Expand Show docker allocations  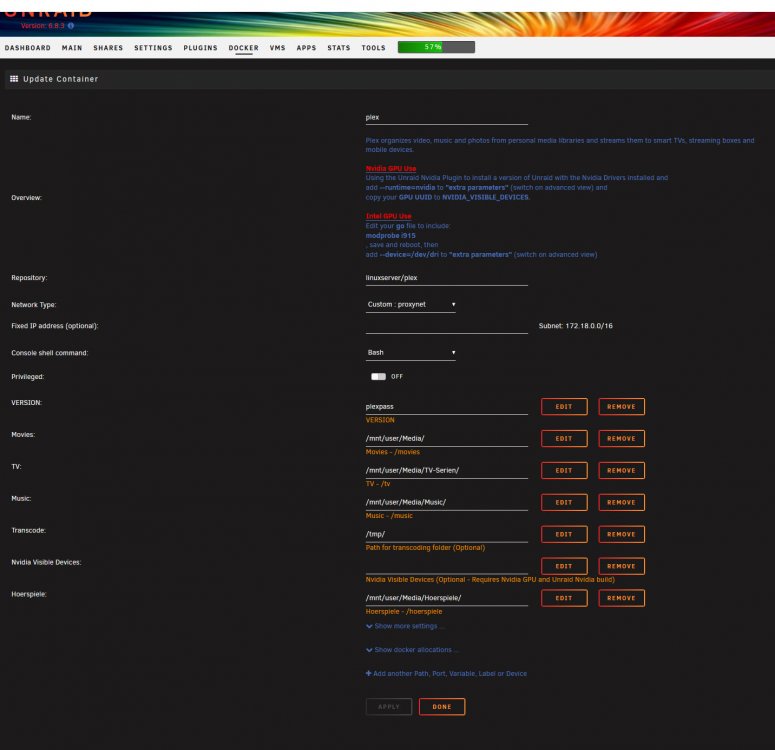tap(412, 650)
